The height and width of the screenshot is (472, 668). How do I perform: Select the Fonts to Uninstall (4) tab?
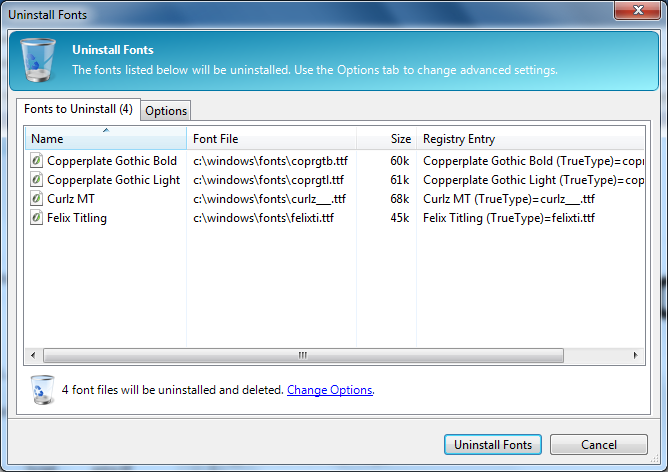[78, 109]
